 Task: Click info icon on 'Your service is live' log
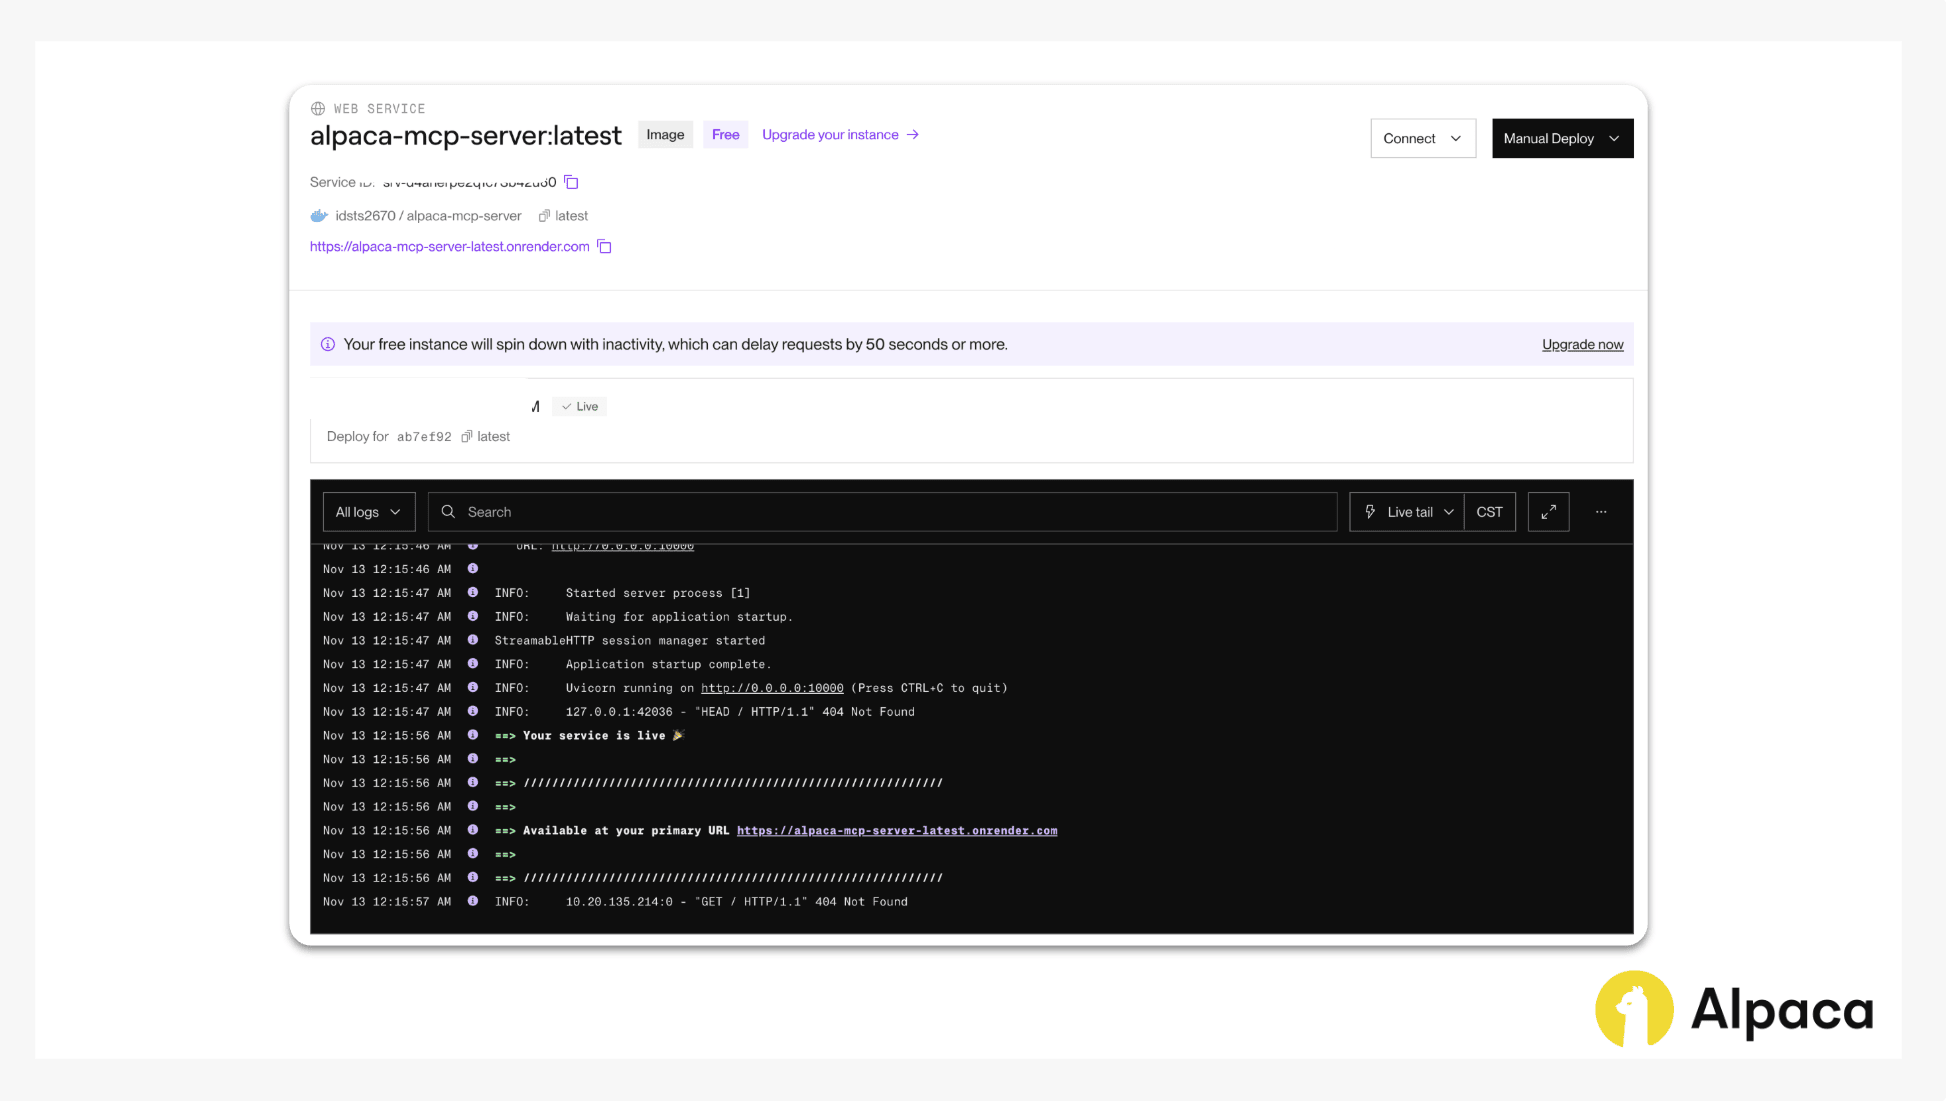(x=473, y=735)
